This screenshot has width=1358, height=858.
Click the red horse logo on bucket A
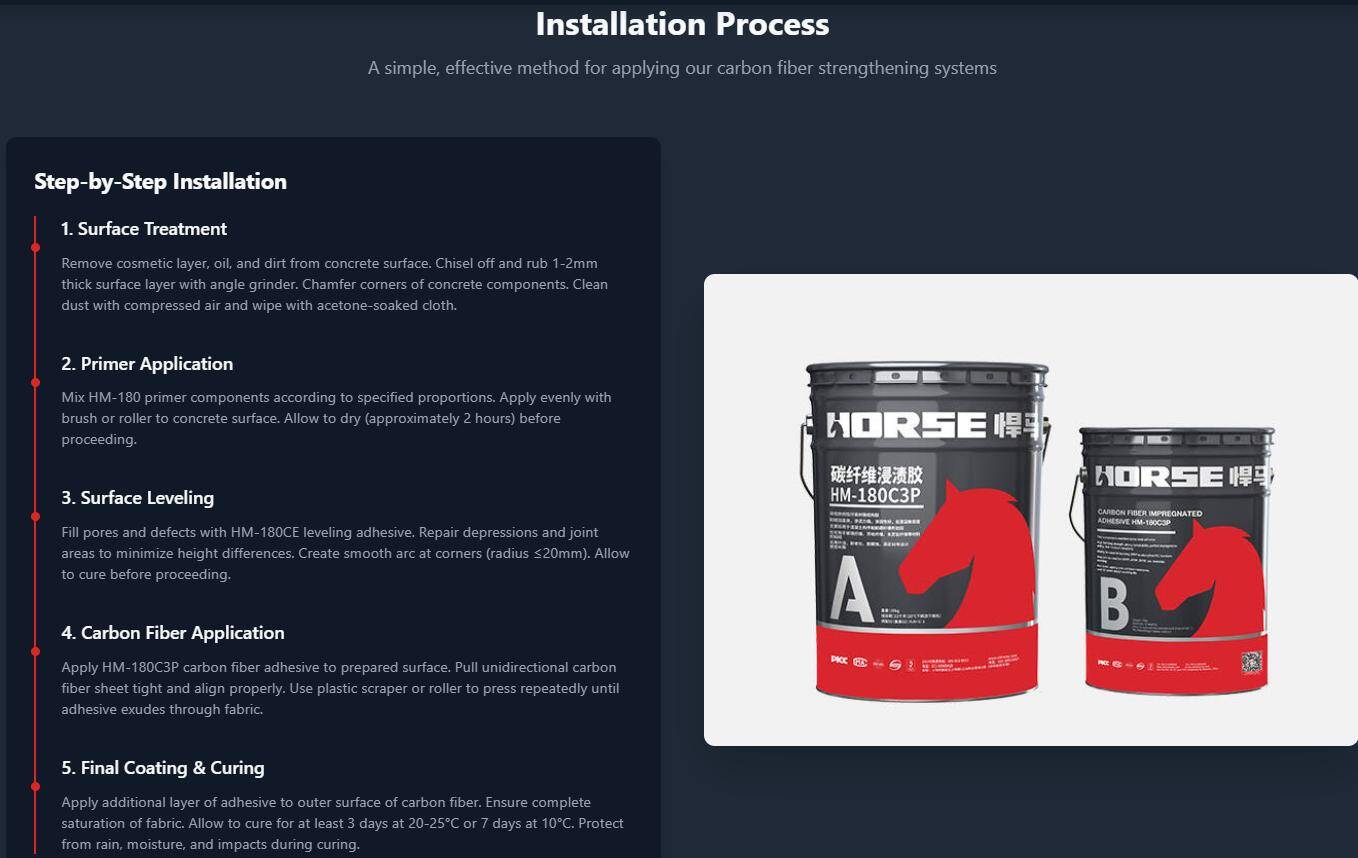(x=967, y=554)
